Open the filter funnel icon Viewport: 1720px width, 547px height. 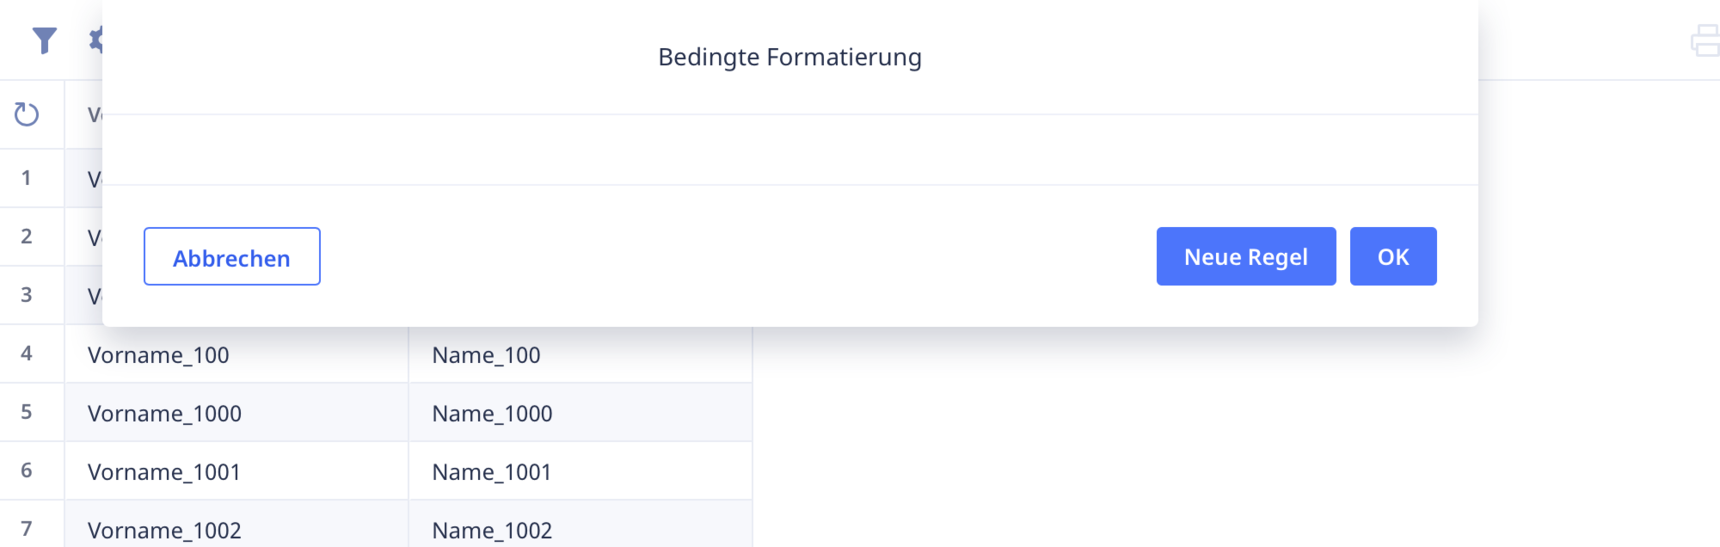point(44,40)
